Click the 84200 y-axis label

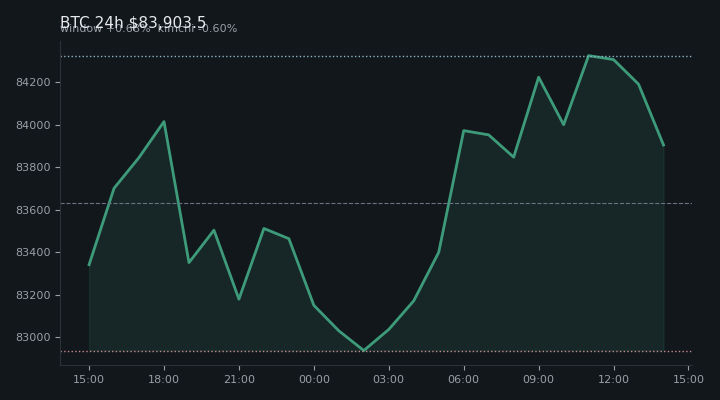[x=33, y=83]
